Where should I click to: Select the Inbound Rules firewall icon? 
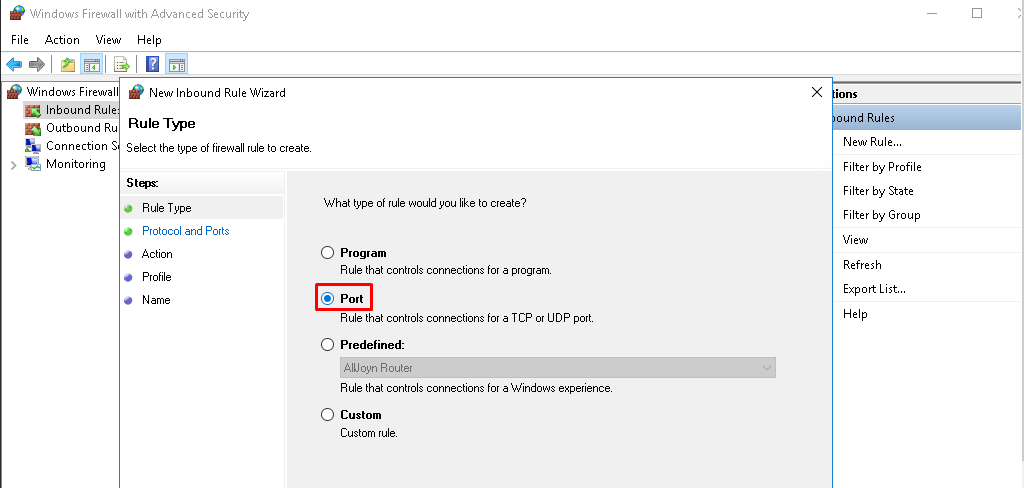coord(33,110)
